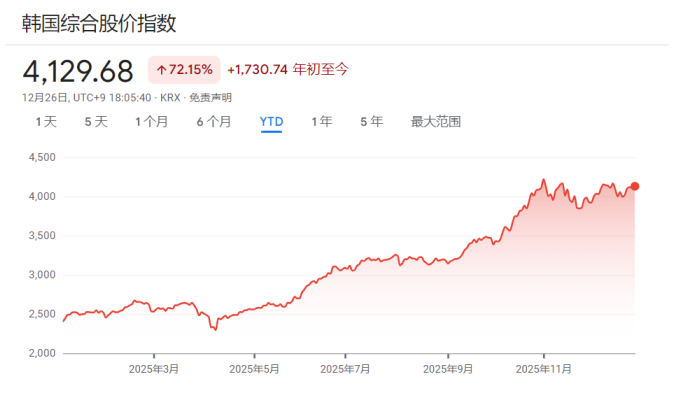This screenshot has height=399, width=685.
Task: Click the KRX exchange label
Action: [x=170, y=97]
